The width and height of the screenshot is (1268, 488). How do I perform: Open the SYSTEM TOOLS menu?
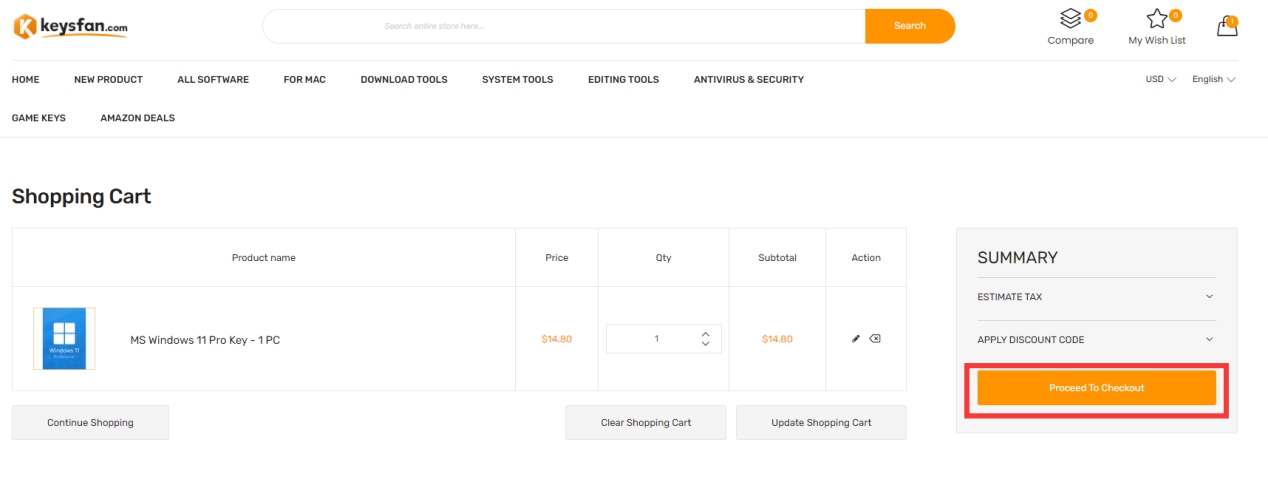(x=517, y=79)
